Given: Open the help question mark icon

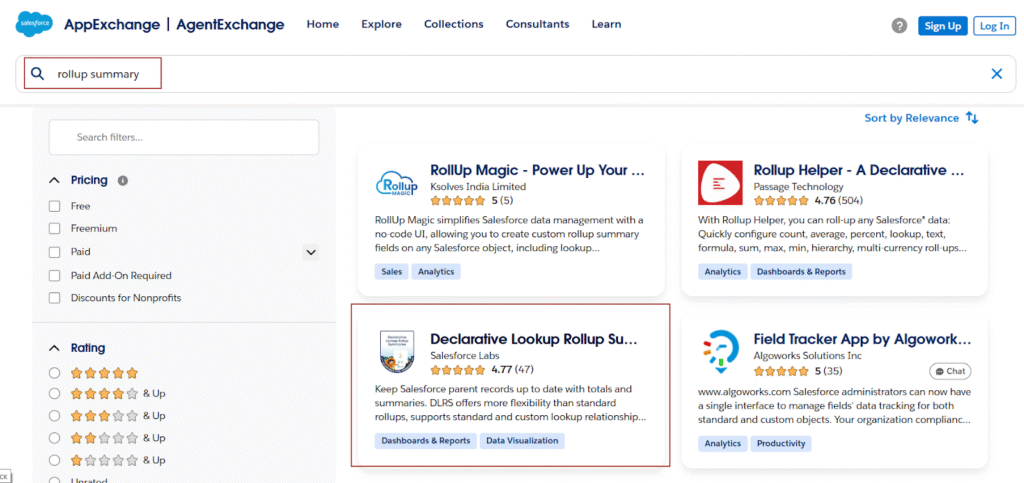Looking at the screenshot, I should pyautogui.click(x=899, y=25).
